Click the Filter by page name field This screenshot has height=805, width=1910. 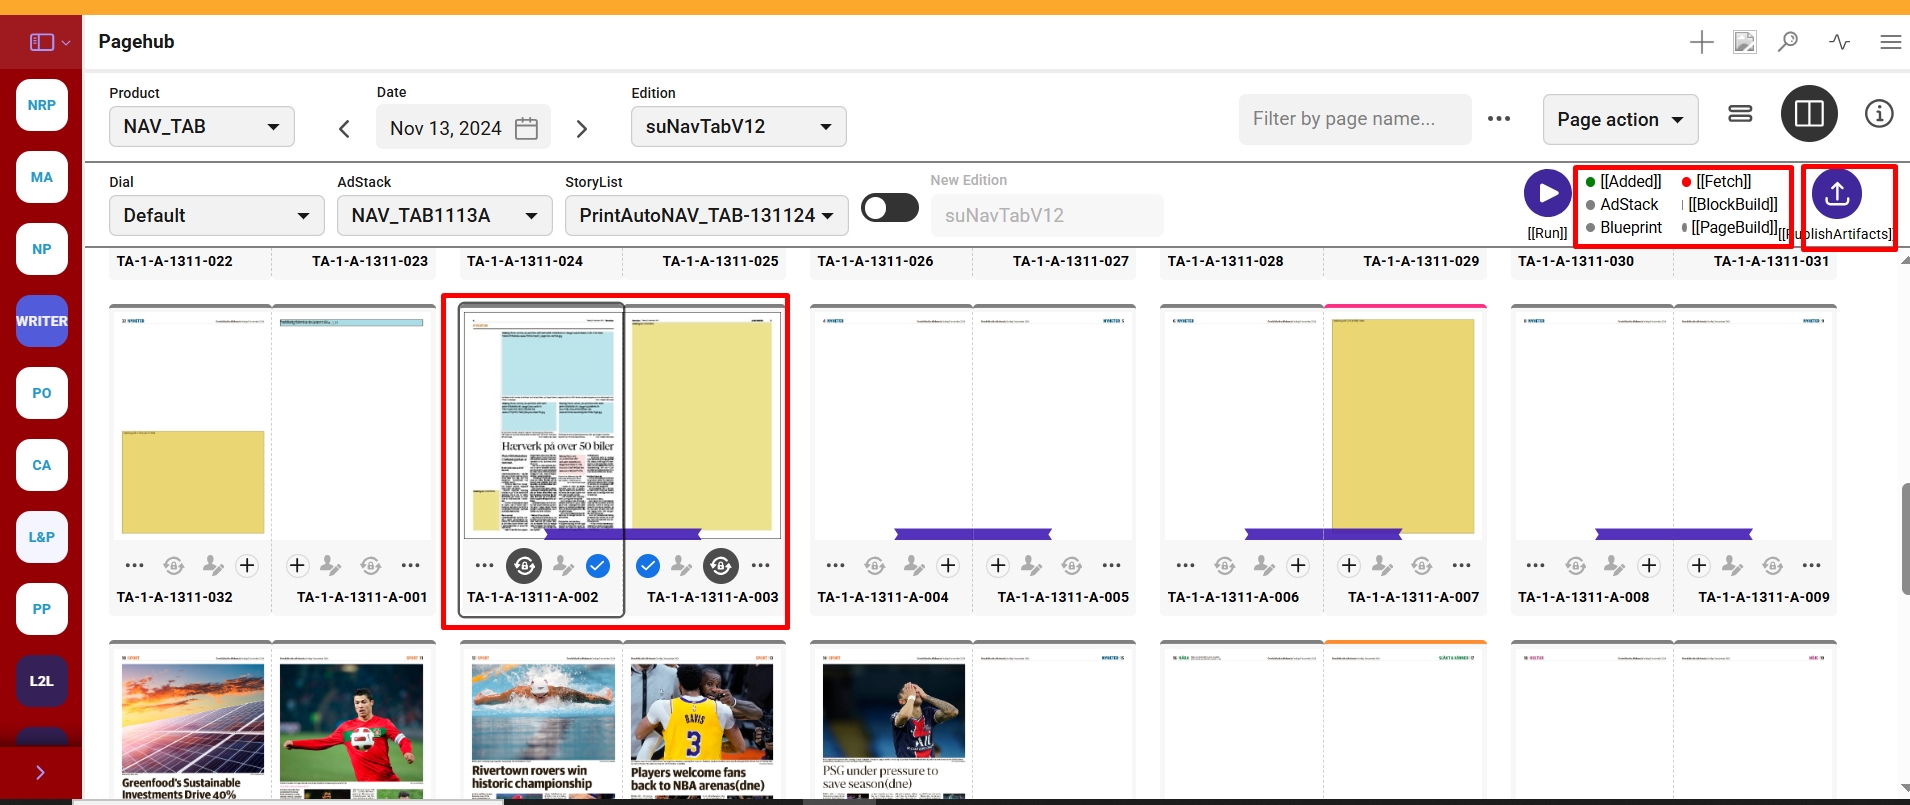point(1354,119)
